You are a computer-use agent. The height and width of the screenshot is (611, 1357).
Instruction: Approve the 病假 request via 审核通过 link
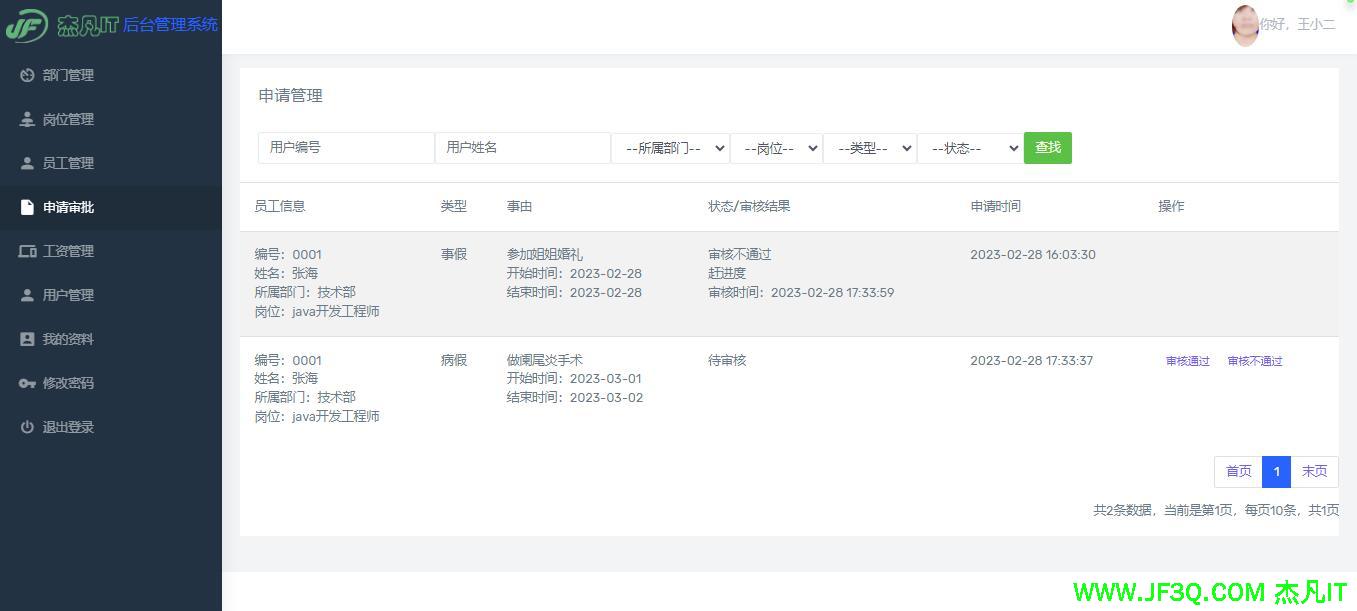pos(1186,361)
